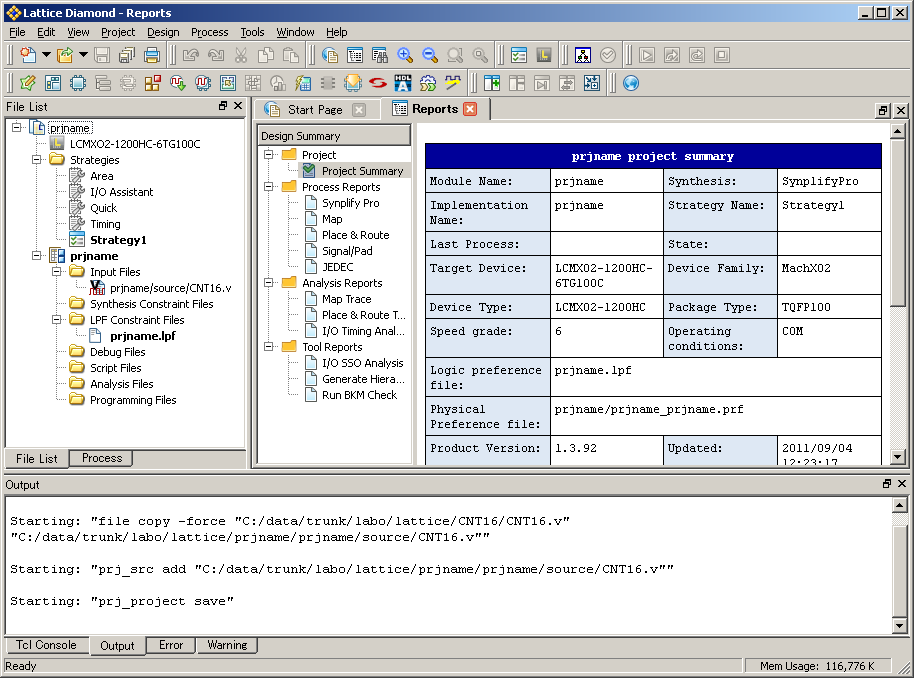Open the Run BKM Check report
The width and height of the screenshot is (914, 678).
point(359,395)
